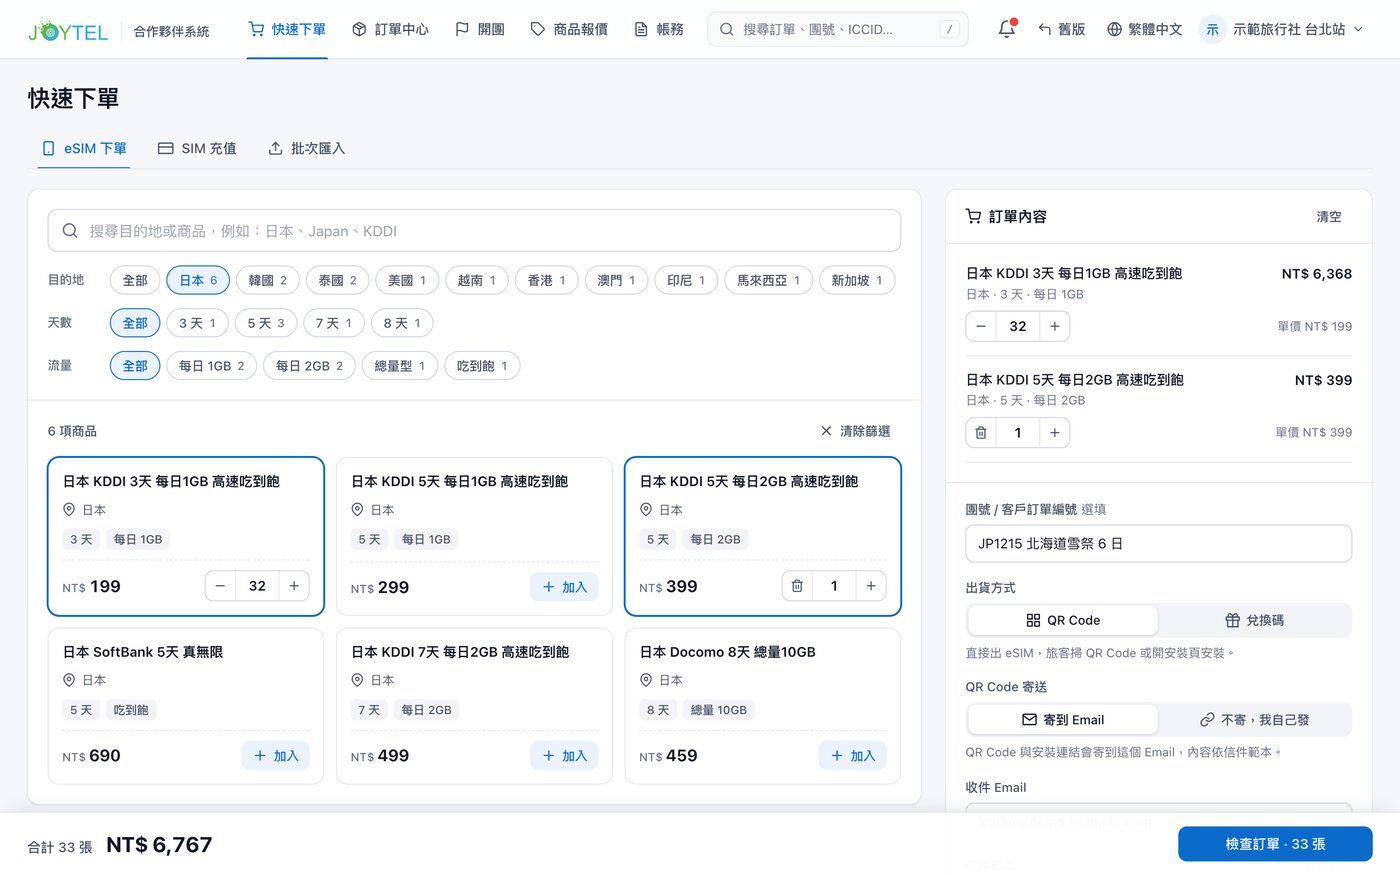This screenshot has width=1400, height=875.
Task: Open 訂單中心 in the top navigation
Action: coord(390,29)
